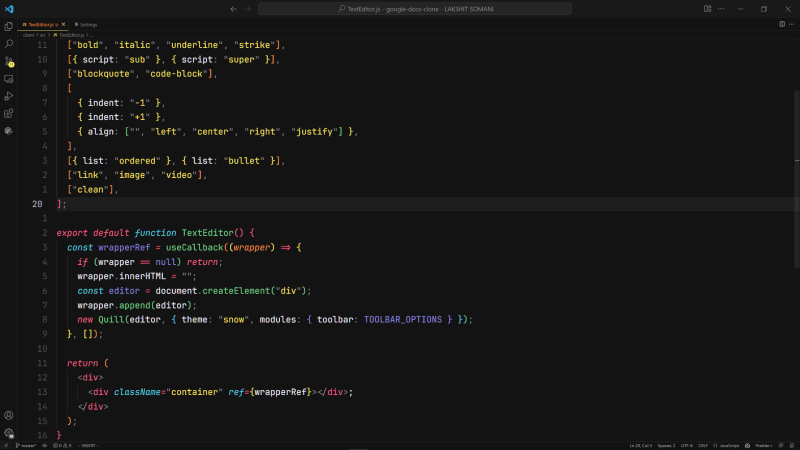Viewport: 800px width, 450px height.
Task: Click the vertical scrollbar of the editor
Action: coord(797,179)
